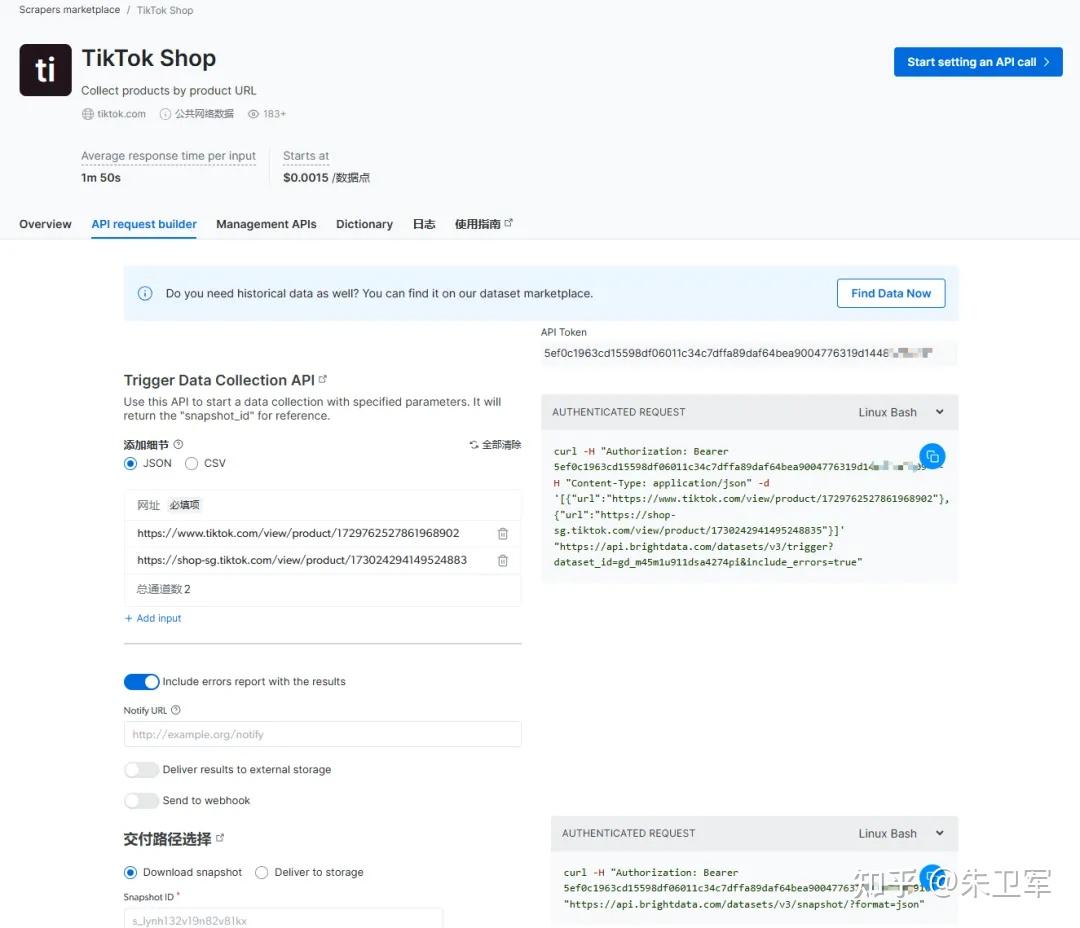Click the info icon in the historical data banner
The image size is (1080, 928).
[145, 293]
